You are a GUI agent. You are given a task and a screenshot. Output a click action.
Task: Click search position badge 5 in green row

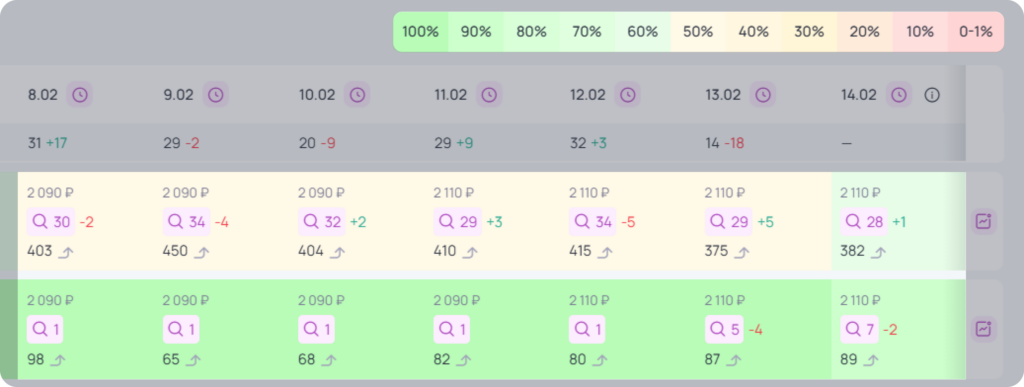click(724, 330)
